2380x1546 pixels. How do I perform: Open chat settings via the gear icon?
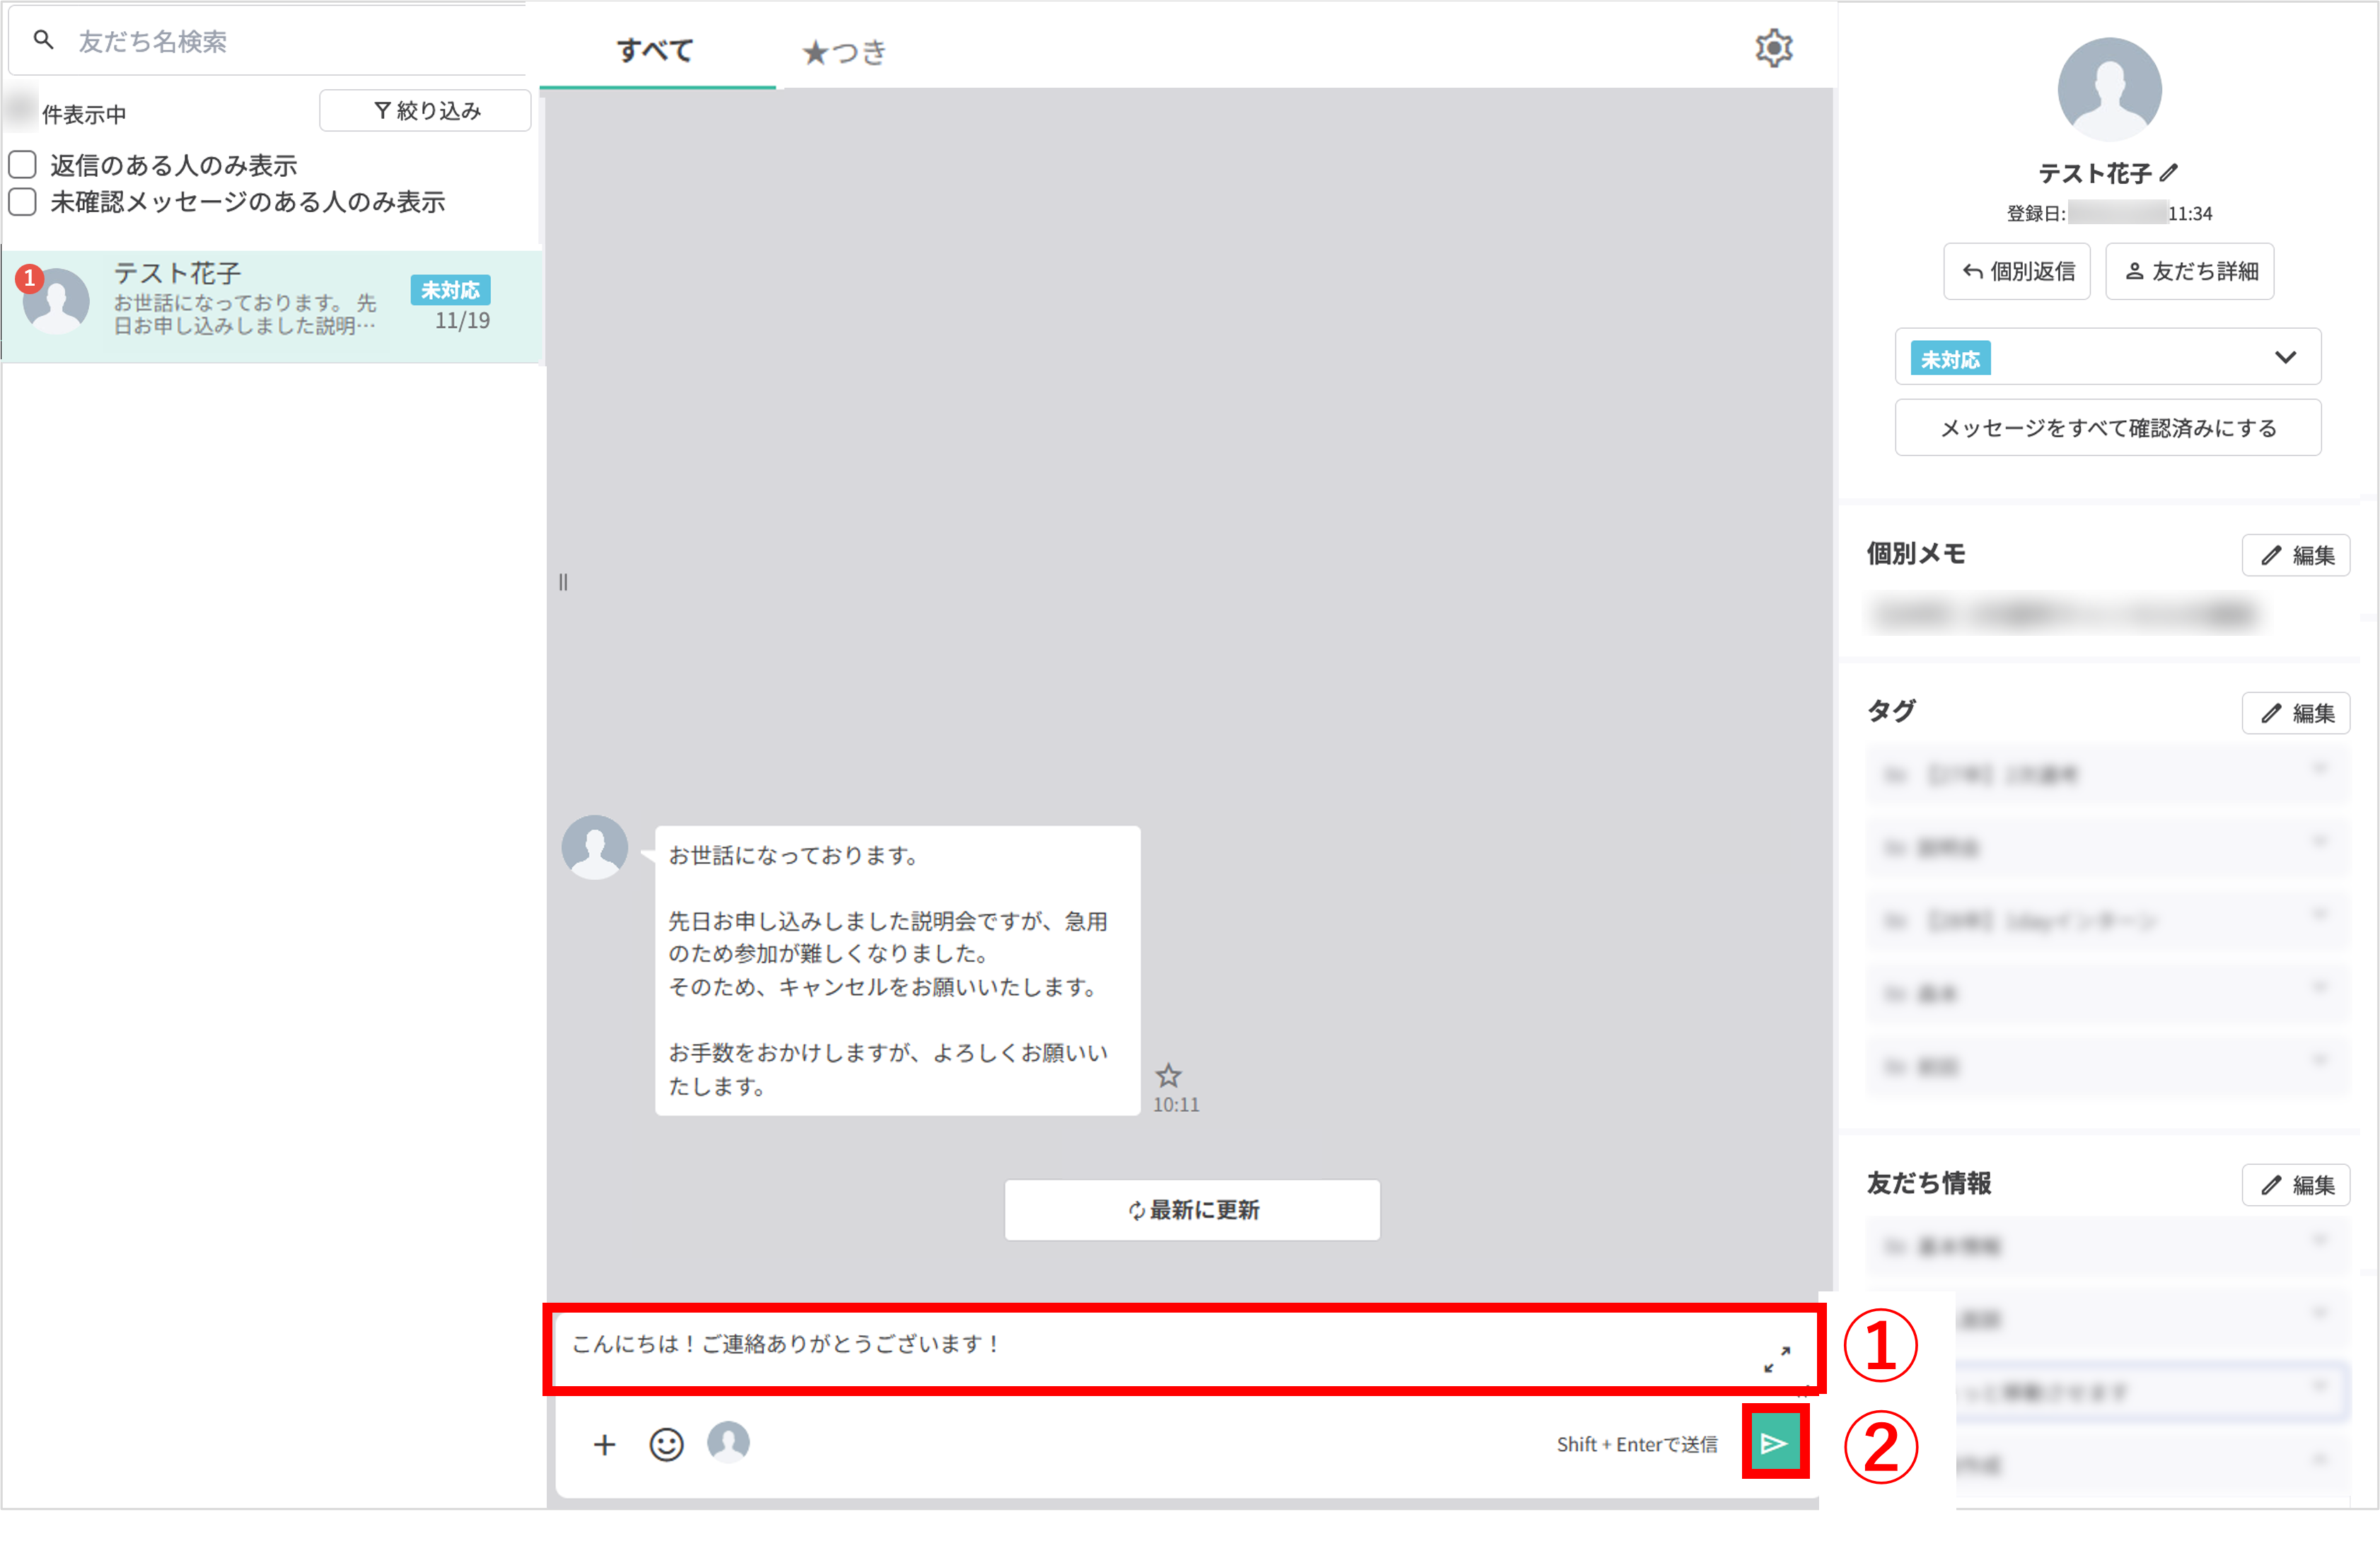click(x=1774, y=47)
